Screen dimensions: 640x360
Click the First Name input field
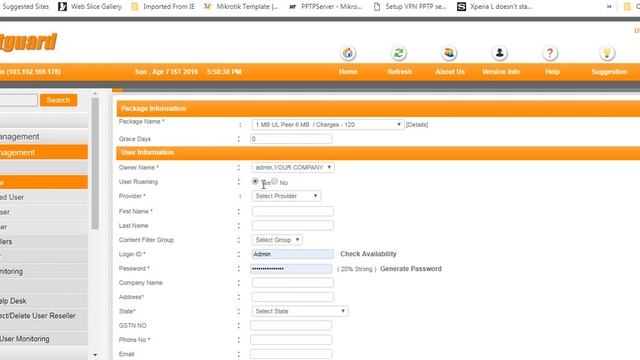[x=293, y=211]
